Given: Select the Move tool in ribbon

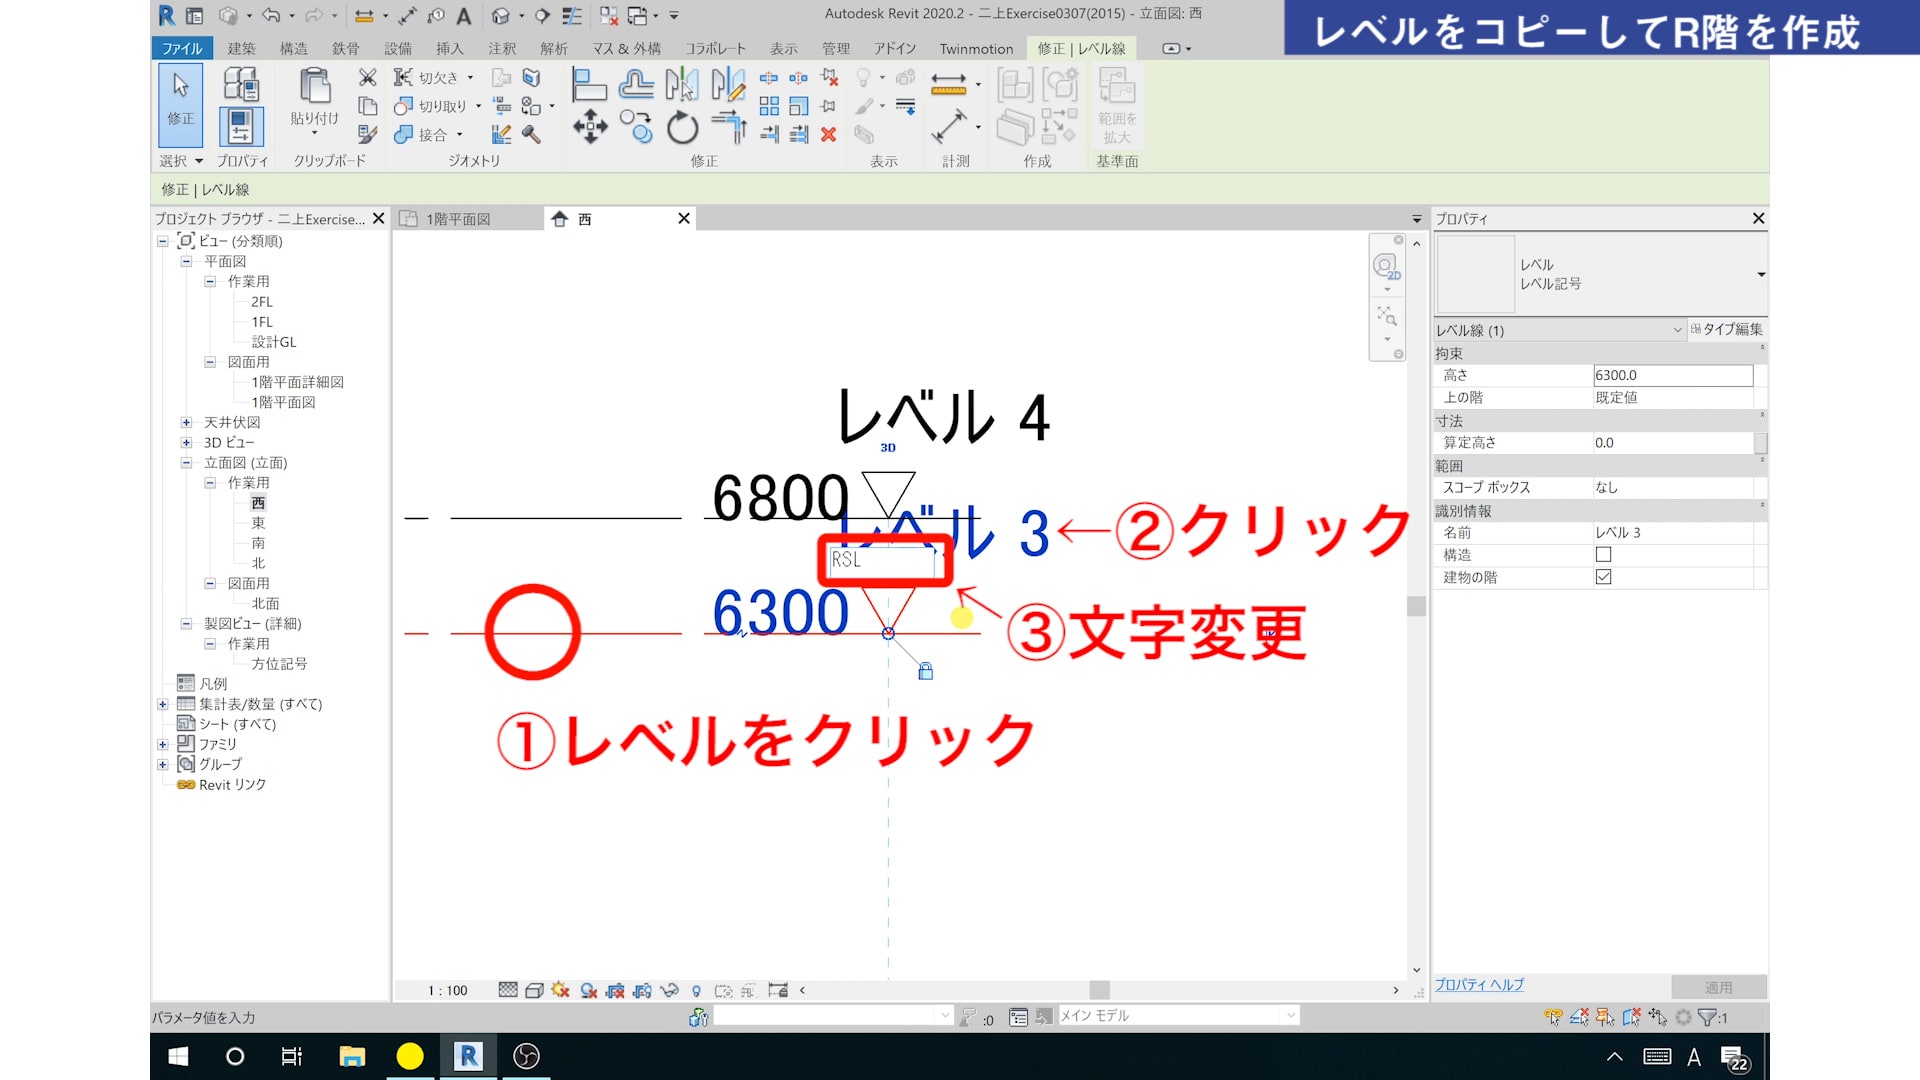Looking at the screenshot, I should (x=590, y=127).
